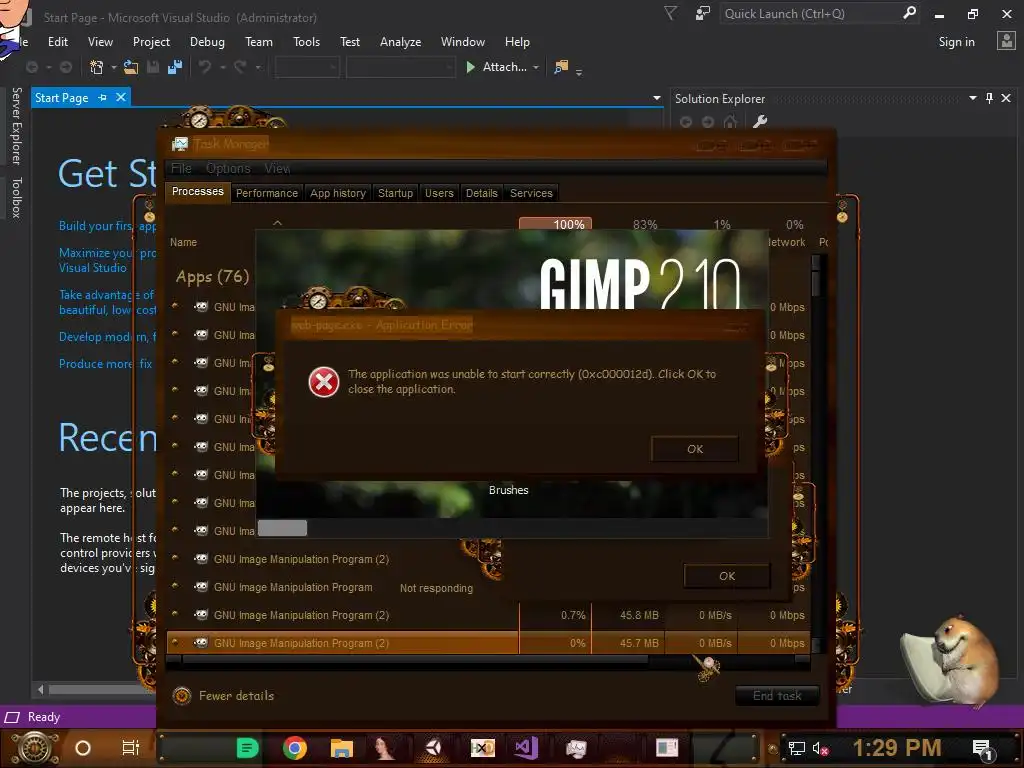
Task: Click the Solution Explorer properties wrench icon
Action: tap(760, 121)
